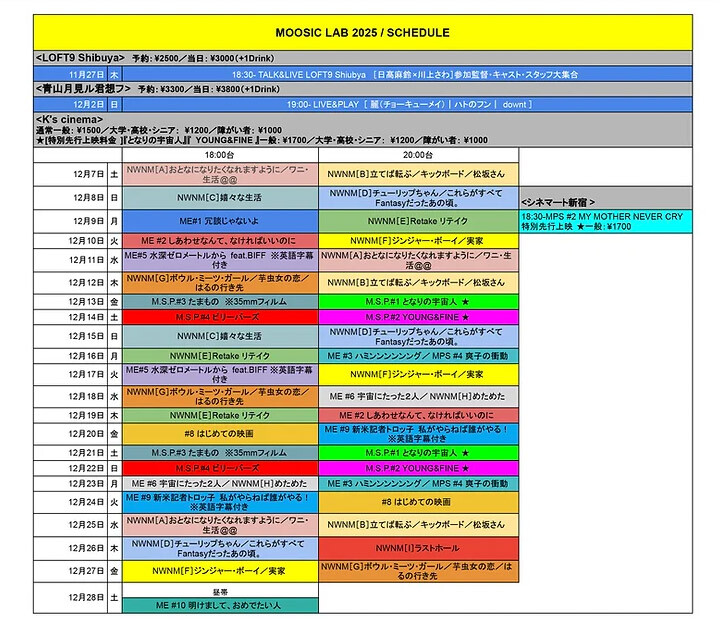Click ME#5 水深ゼロメートルから in the 12月11日 row
Screen dimensions: 720x641
click(220, 260)
